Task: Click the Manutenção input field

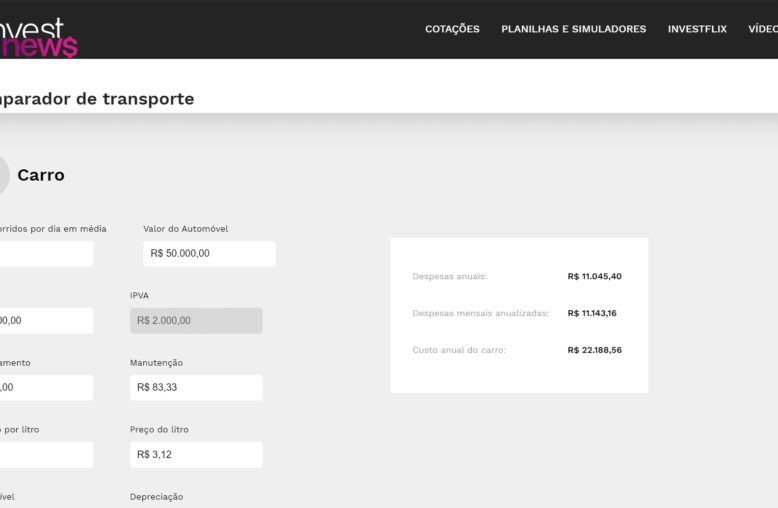Action: pyautogui.click(x=196, y=387)
